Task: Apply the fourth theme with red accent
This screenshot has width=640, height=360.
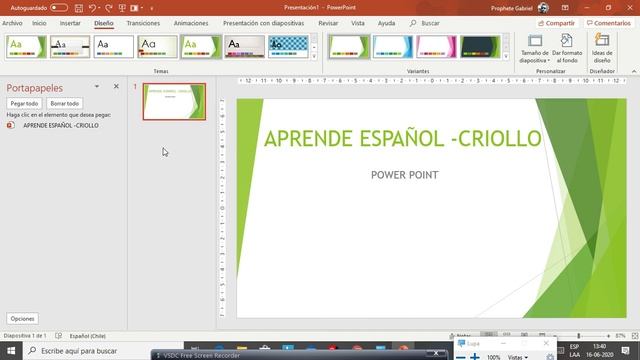Action: click(x=157, y=47)
